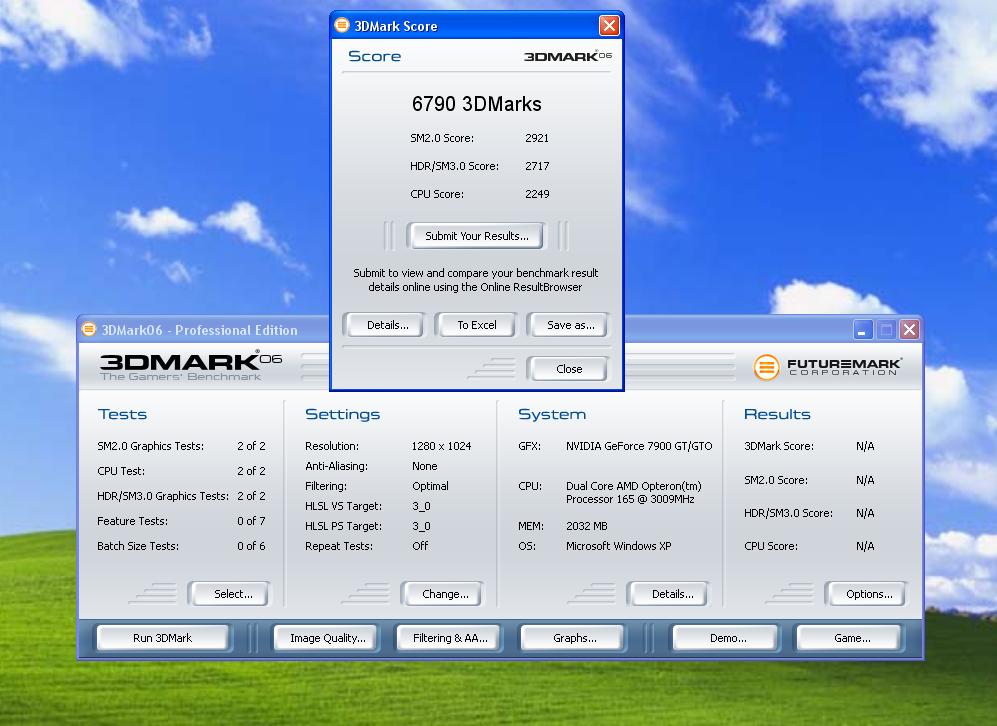This screenshot has width=997, height=726.
Task: Close the 3DMark06 Professional Edition window
Action: (x=909, y=329)
